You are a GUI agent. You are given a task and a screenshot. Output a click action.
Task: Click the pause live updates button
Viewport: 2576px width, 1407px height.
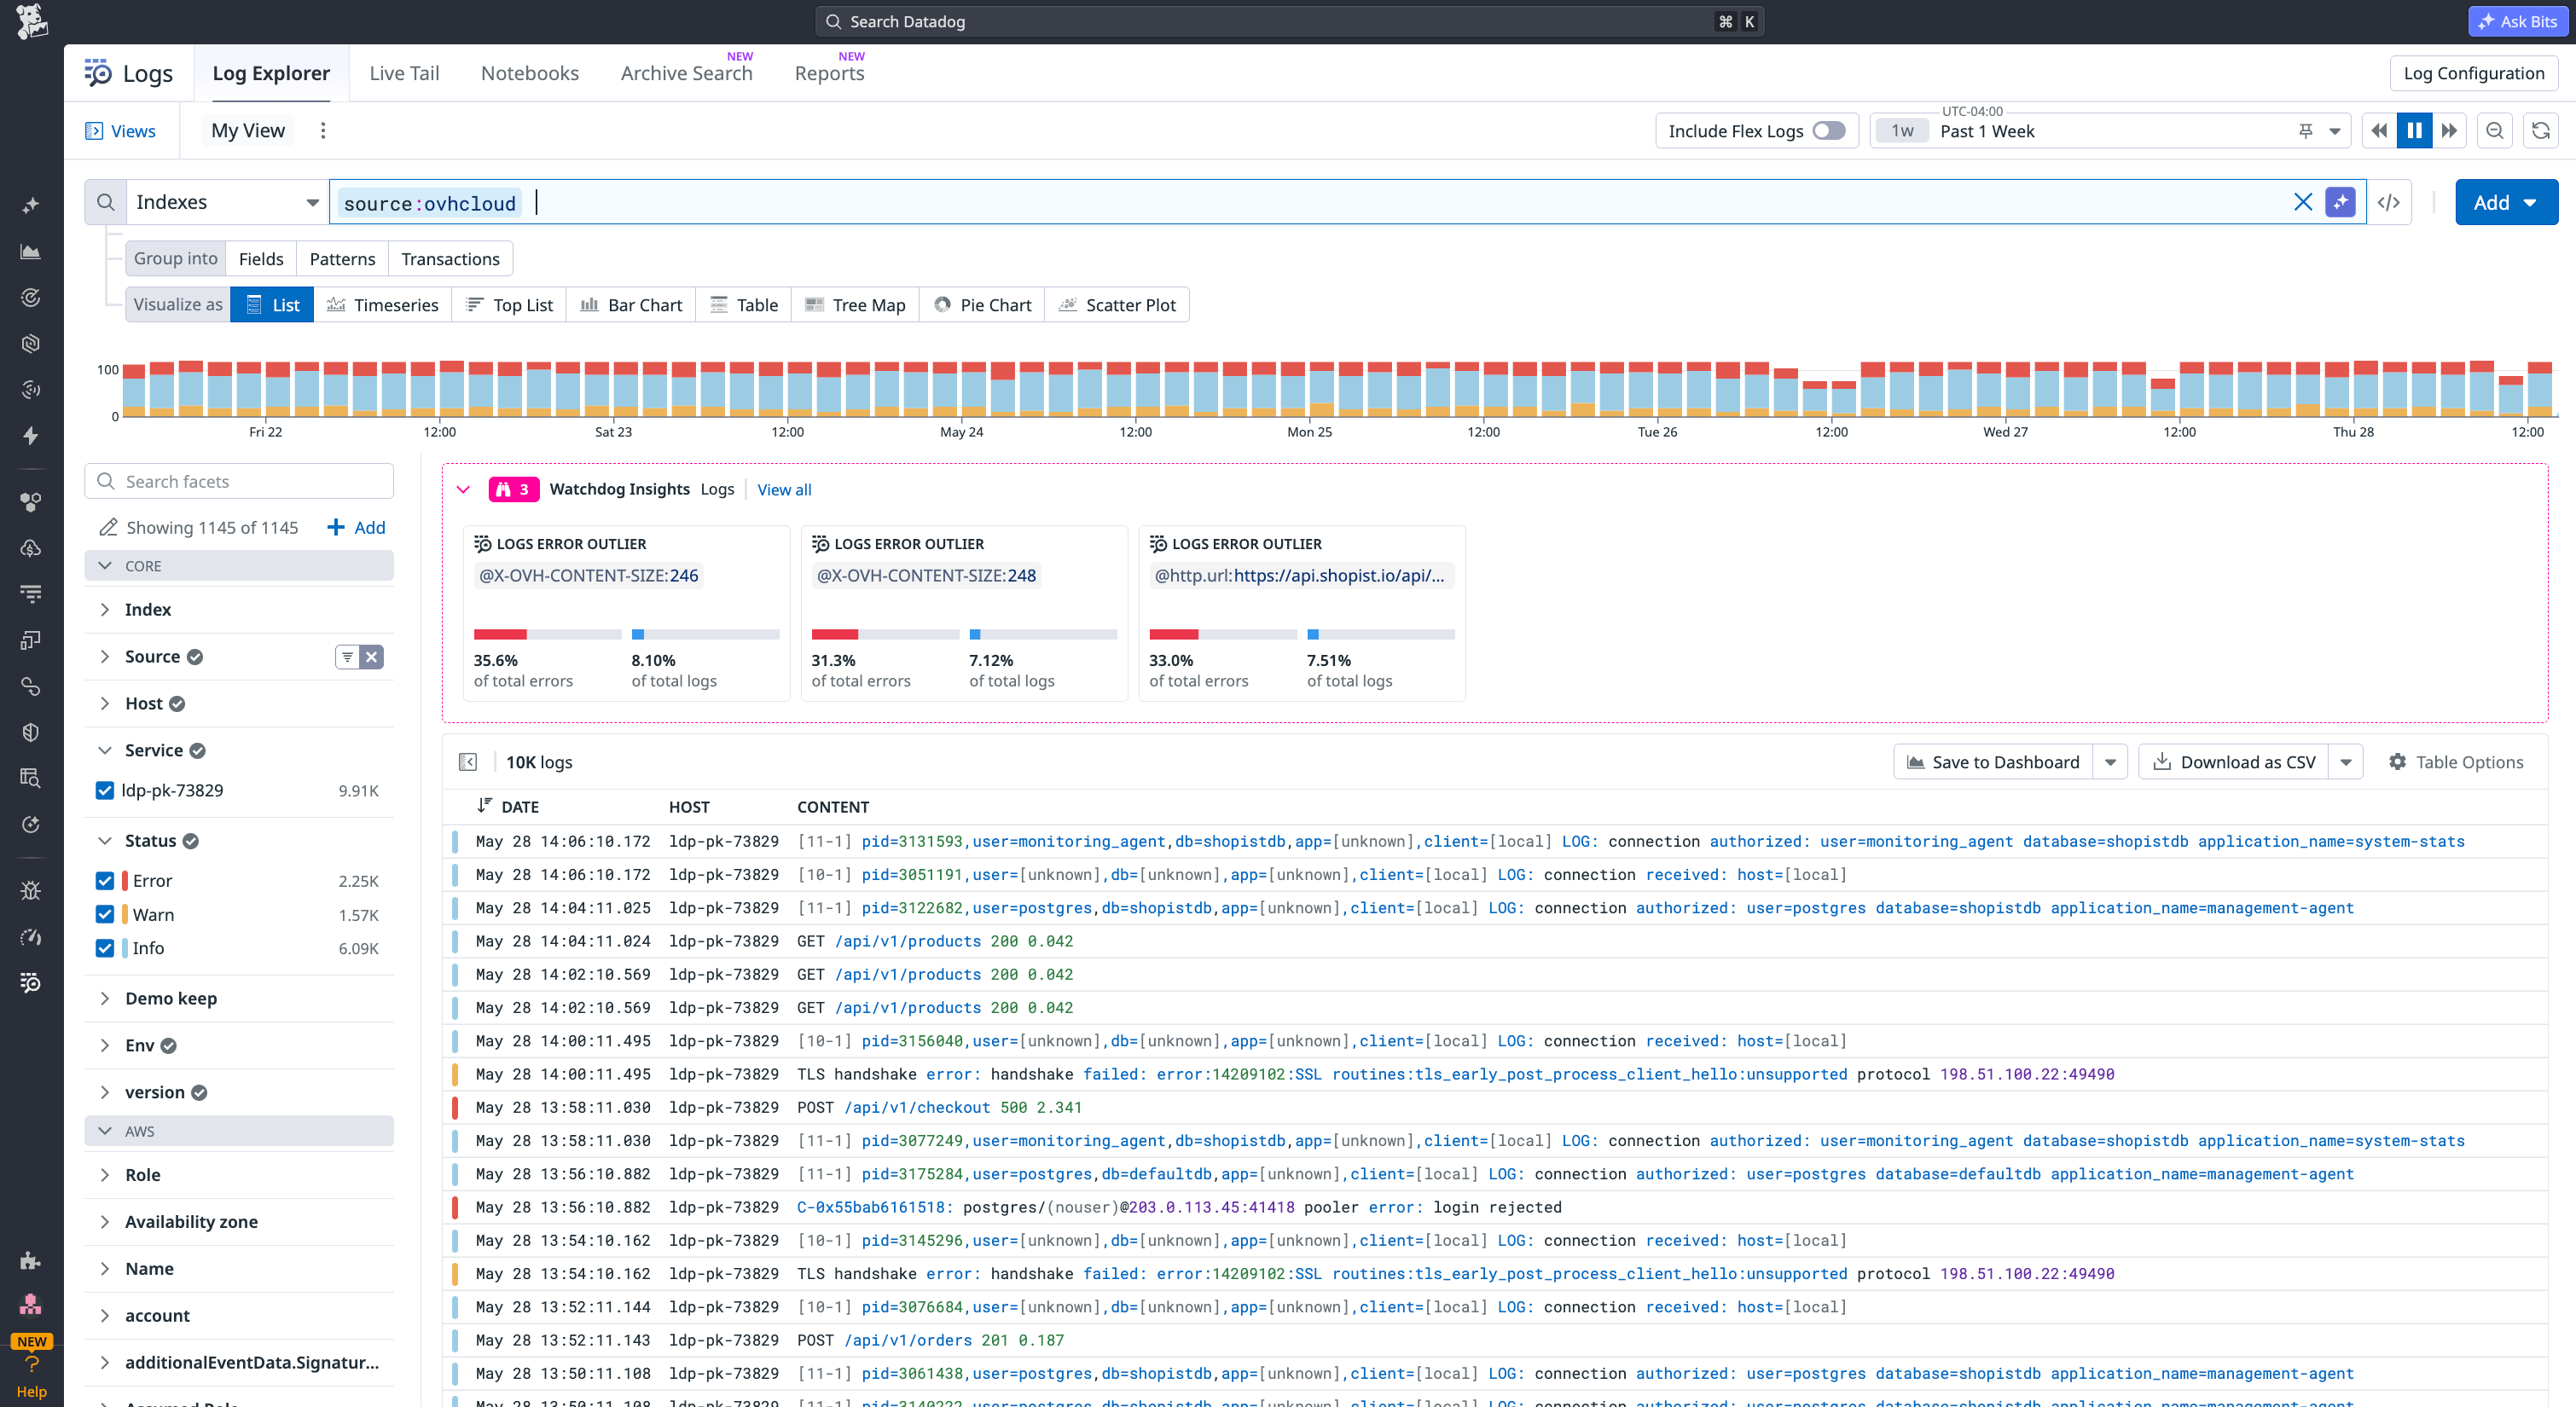(2414, 131)
